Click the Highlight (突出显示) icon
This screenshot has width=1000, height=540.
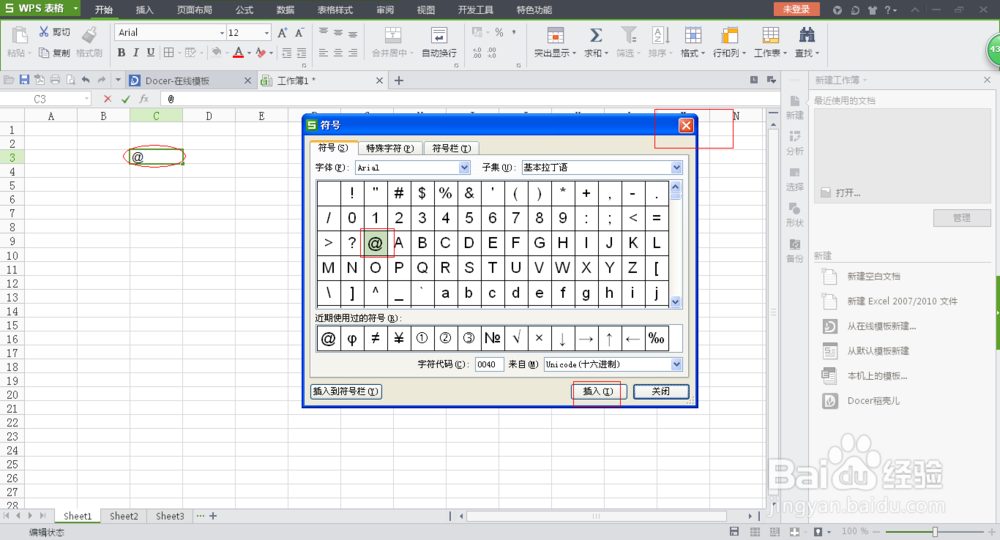[x=555, y=35]
